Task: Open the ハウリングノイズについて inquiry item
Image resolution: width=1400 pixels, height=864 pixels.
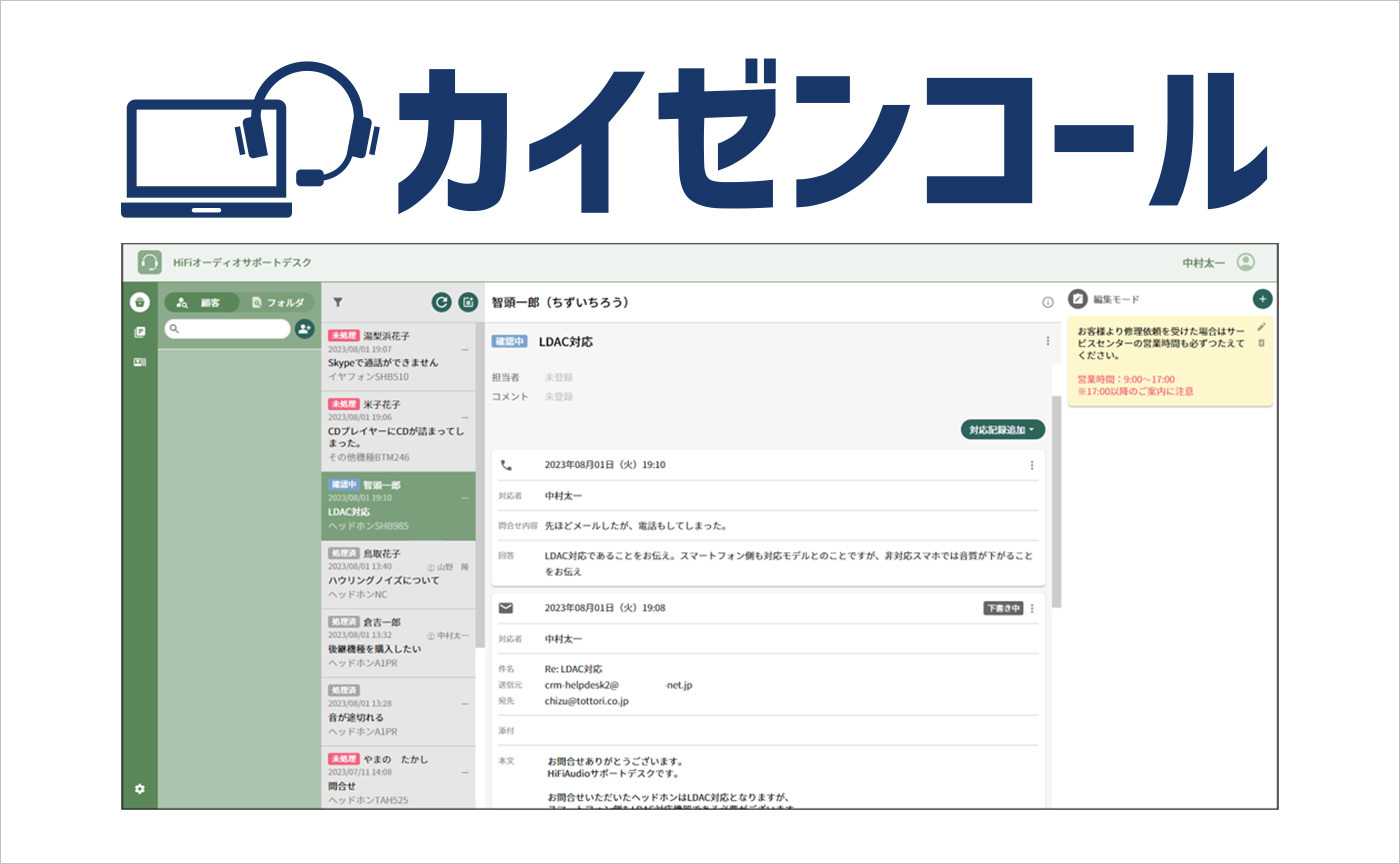Action: (x=398, y=573)
